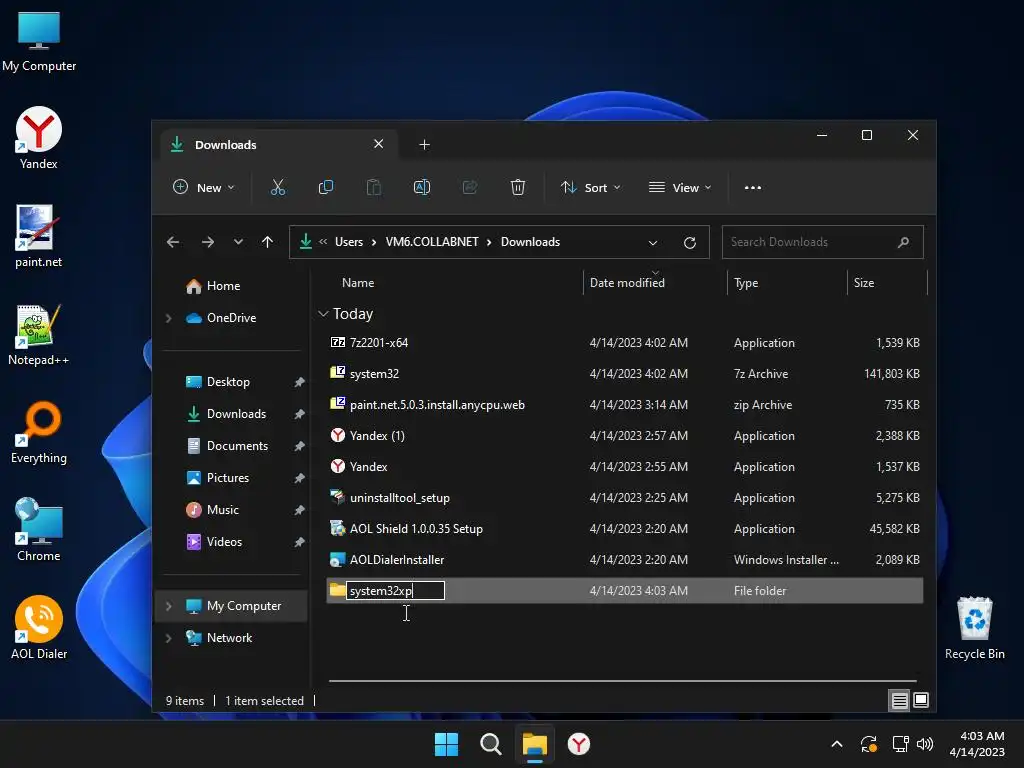Select the Recycle Bin desktop icon

(974, 628)
